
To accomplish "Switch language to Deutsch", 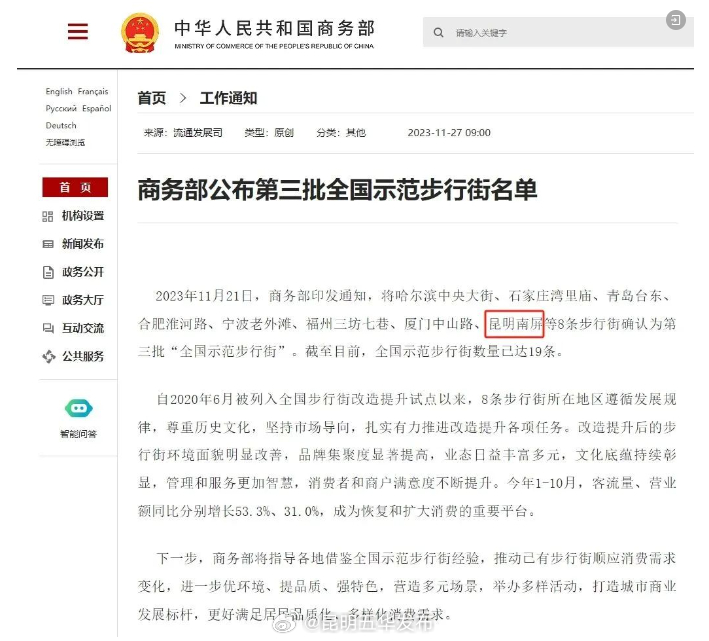I will [61, 125].
